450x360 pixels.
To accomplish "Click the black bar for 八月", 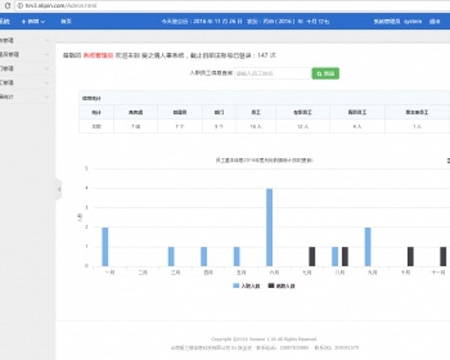I will 345,256.
